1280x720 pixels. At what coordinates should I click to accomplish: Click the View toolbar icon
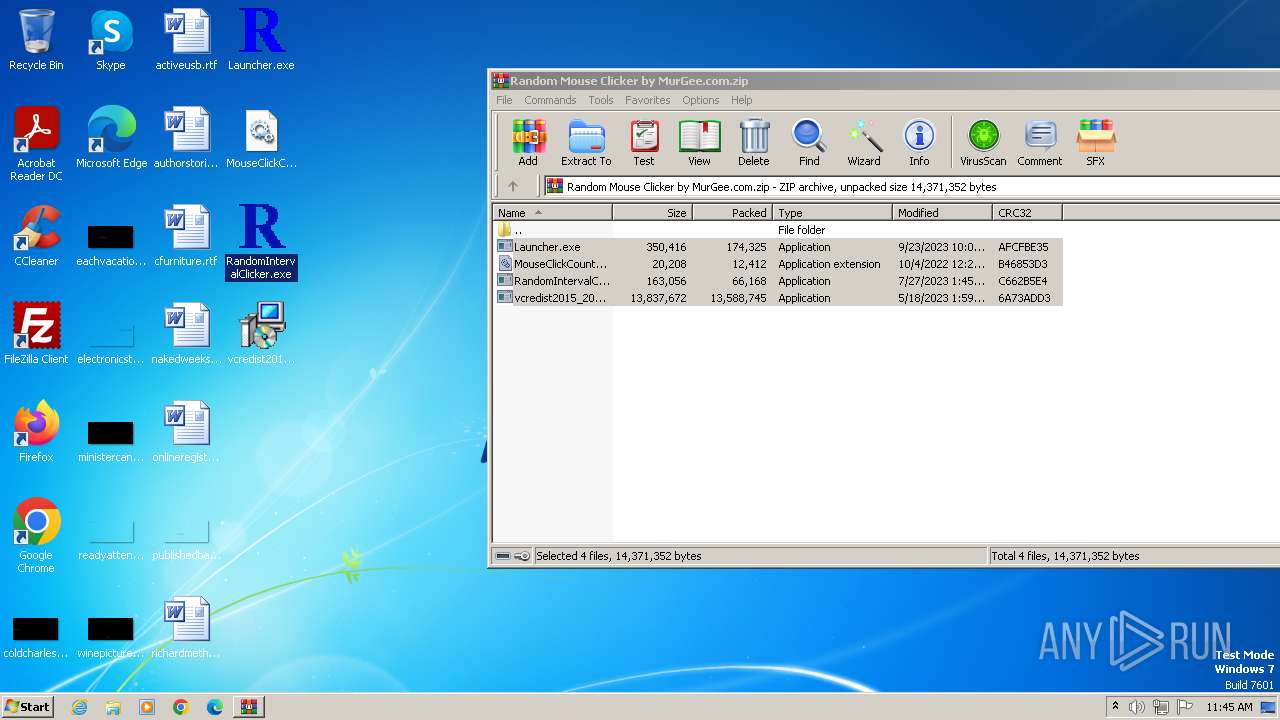point(699,143)
